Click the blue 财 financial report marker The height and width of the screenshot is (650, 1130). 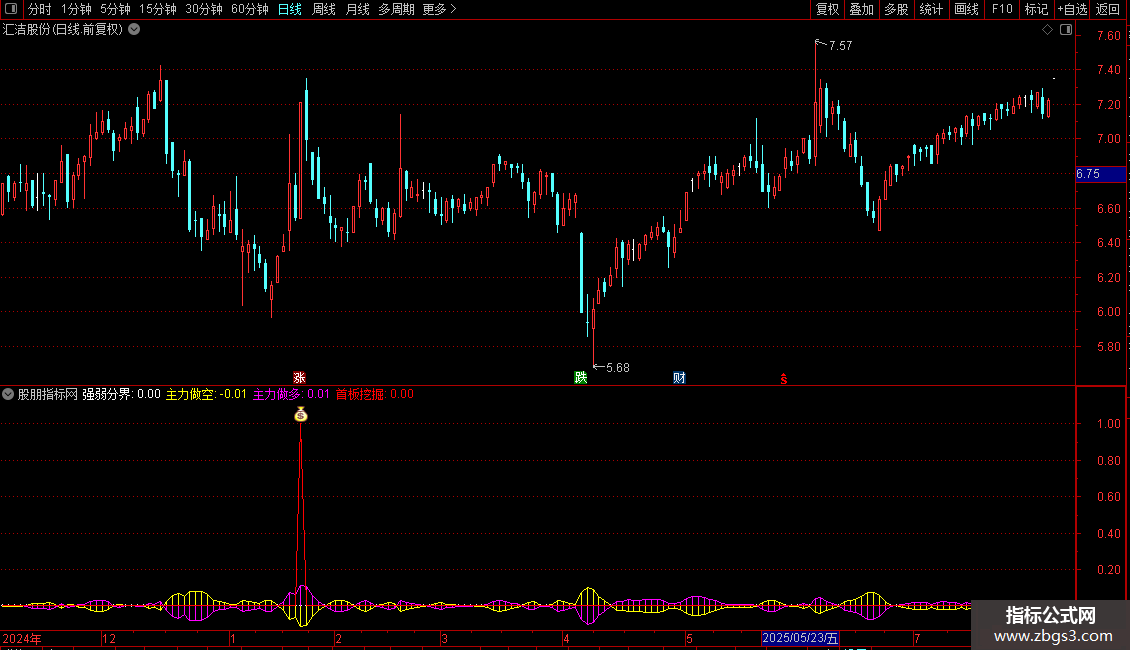coord(679,378)
